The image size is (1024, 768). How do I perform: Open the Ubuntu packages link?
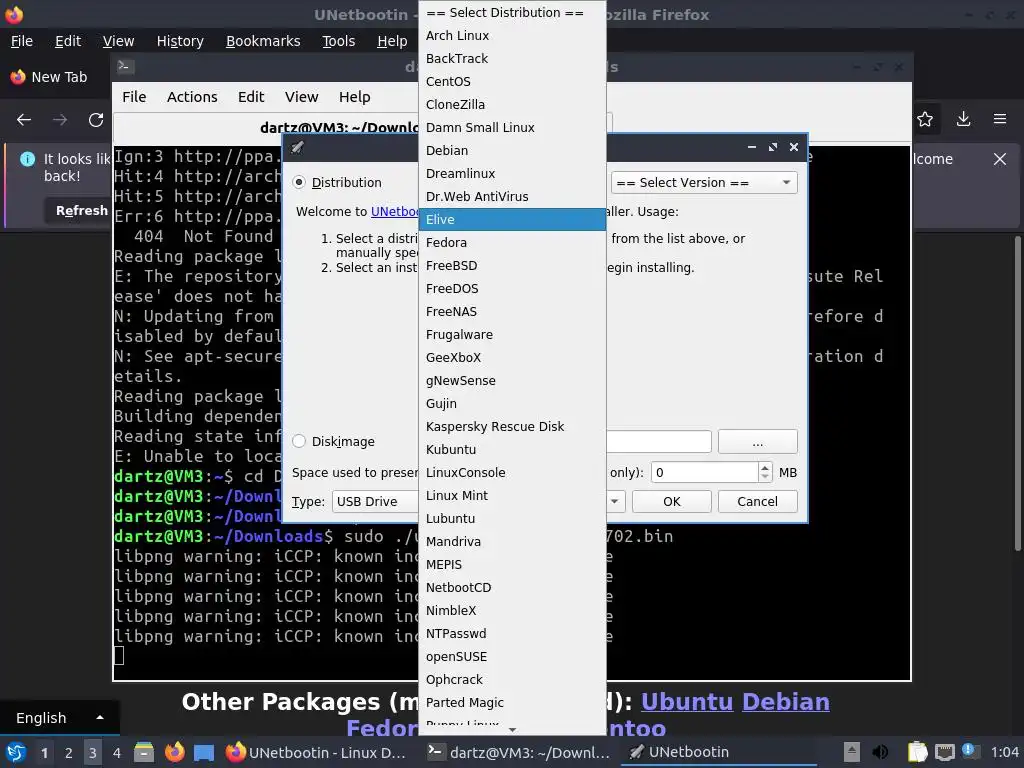coord(687,702)
